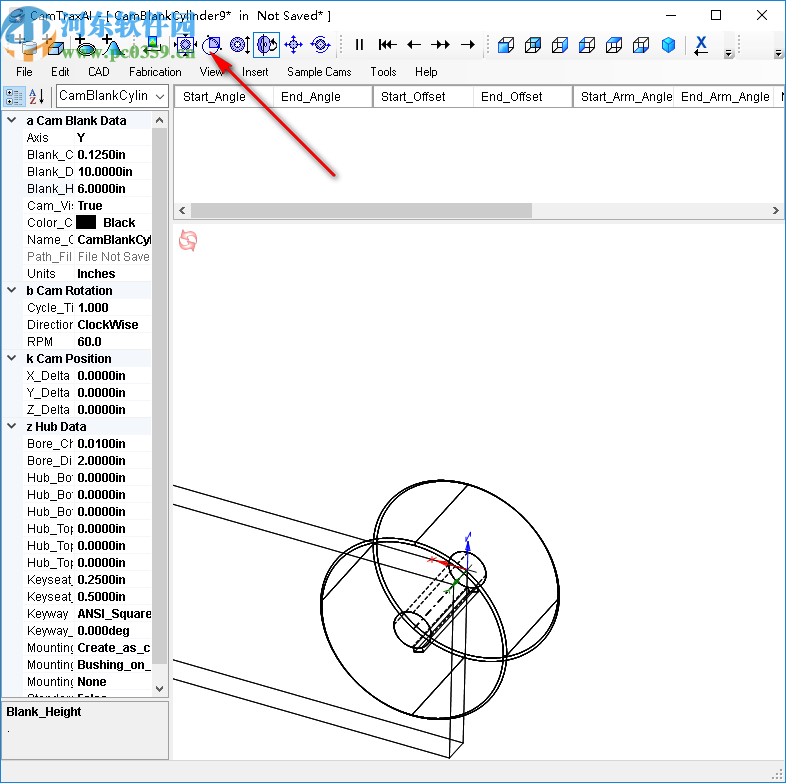Viewport: 786px width, 783px height.
Task: Click the X axis arrow icon
Action: (701, 45)
